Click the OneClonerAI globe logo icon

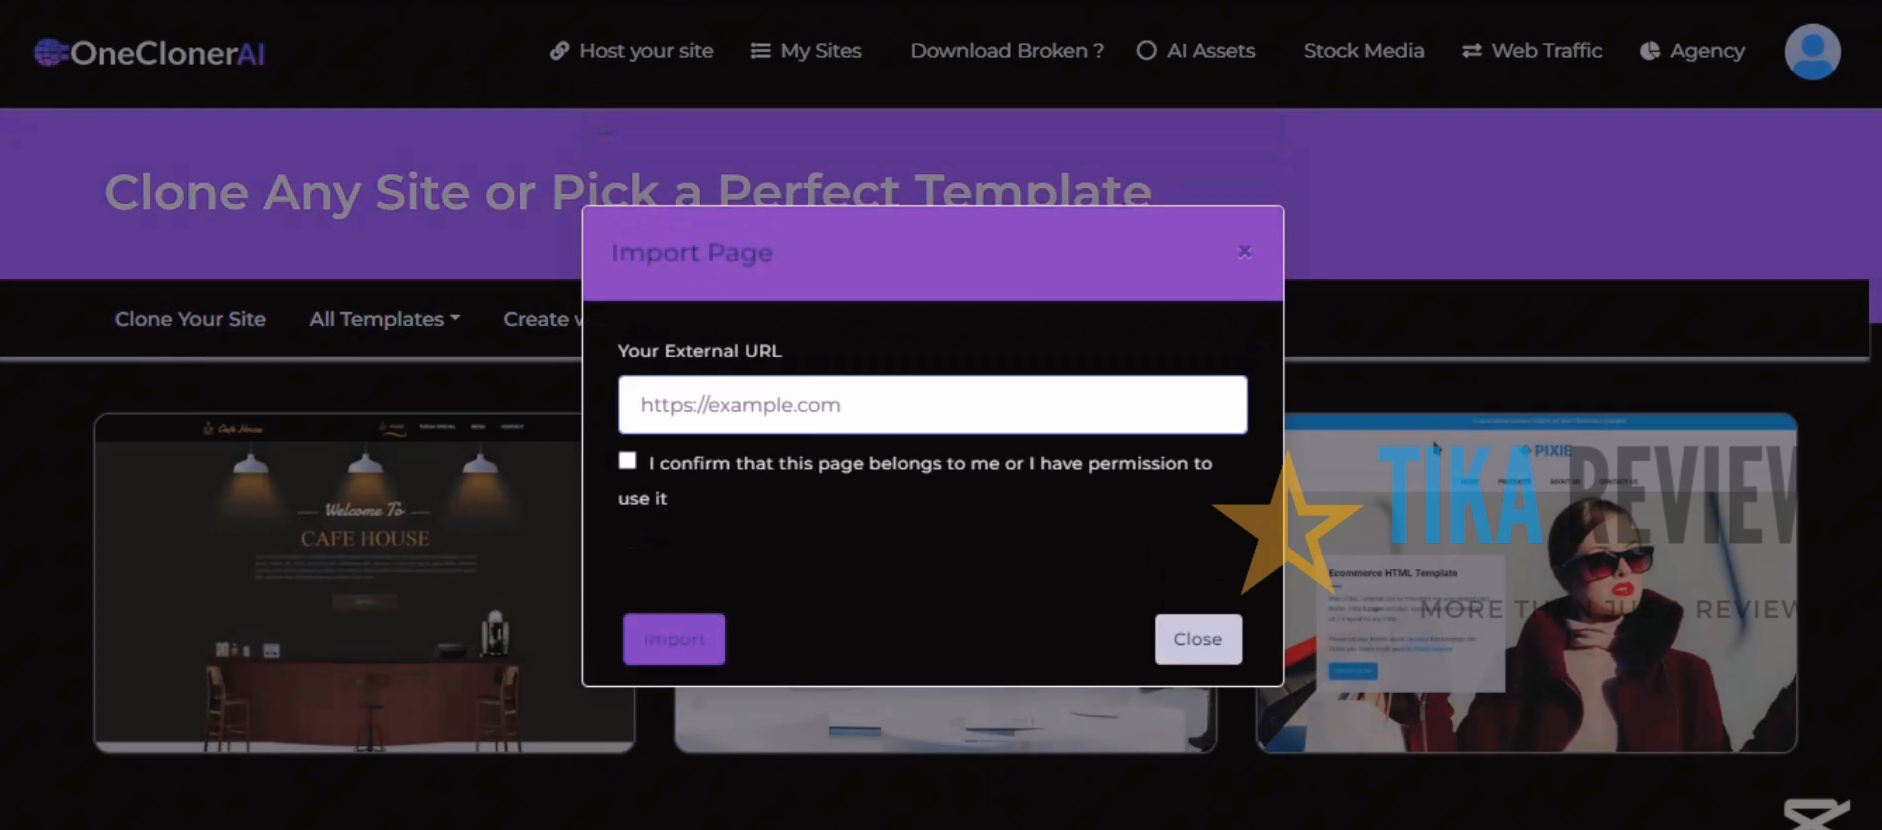(x=50, y=53)
